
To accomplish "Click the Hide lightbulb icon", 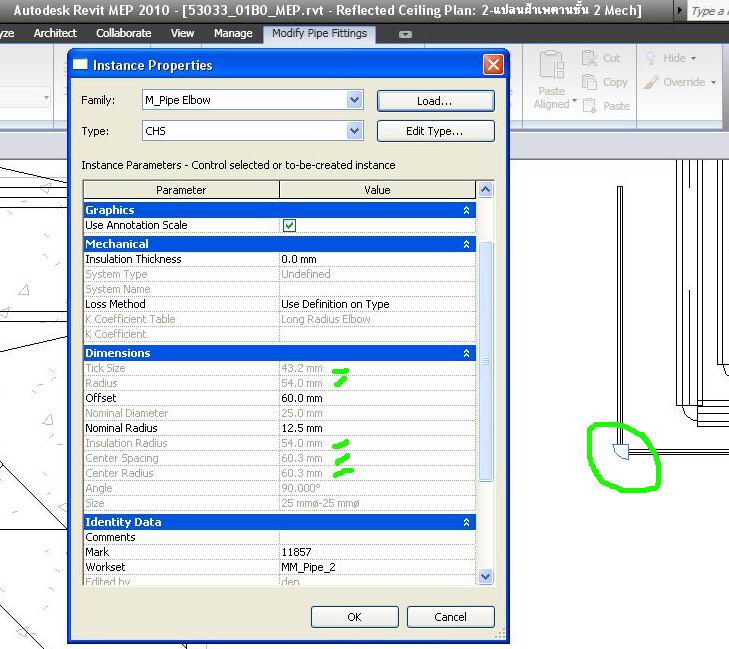I will (651, 58).
